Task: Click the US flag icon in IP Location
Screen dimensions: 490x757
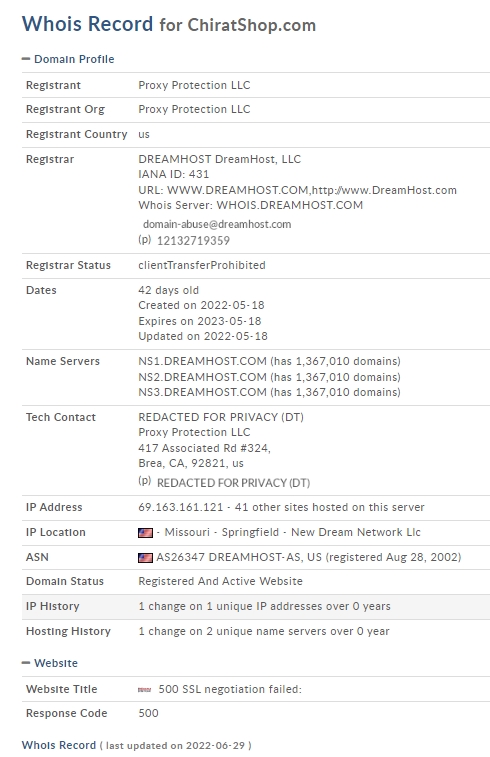Action: pos(145,533)
